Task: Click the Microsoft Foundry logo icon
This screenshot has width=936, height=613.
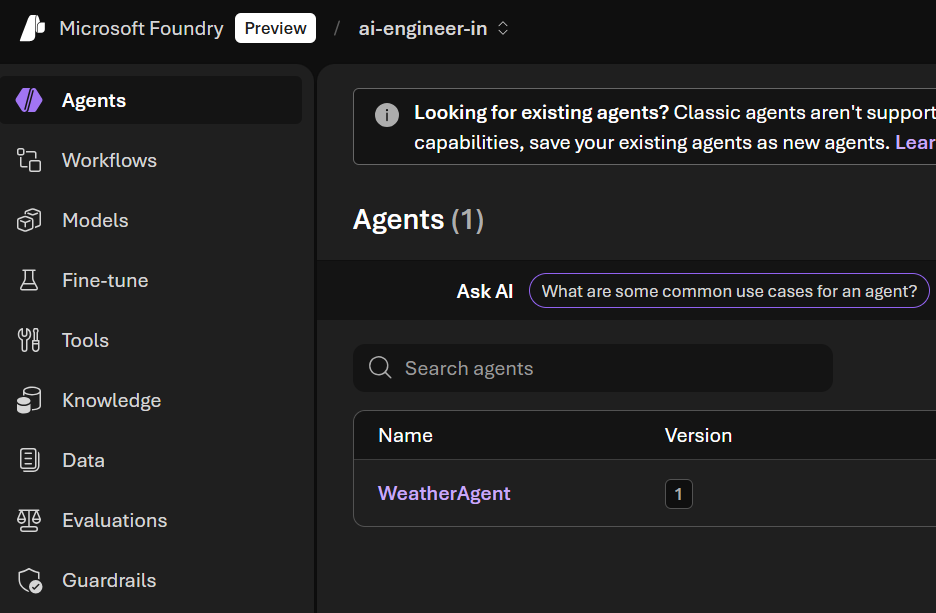Action: [33, 28]
